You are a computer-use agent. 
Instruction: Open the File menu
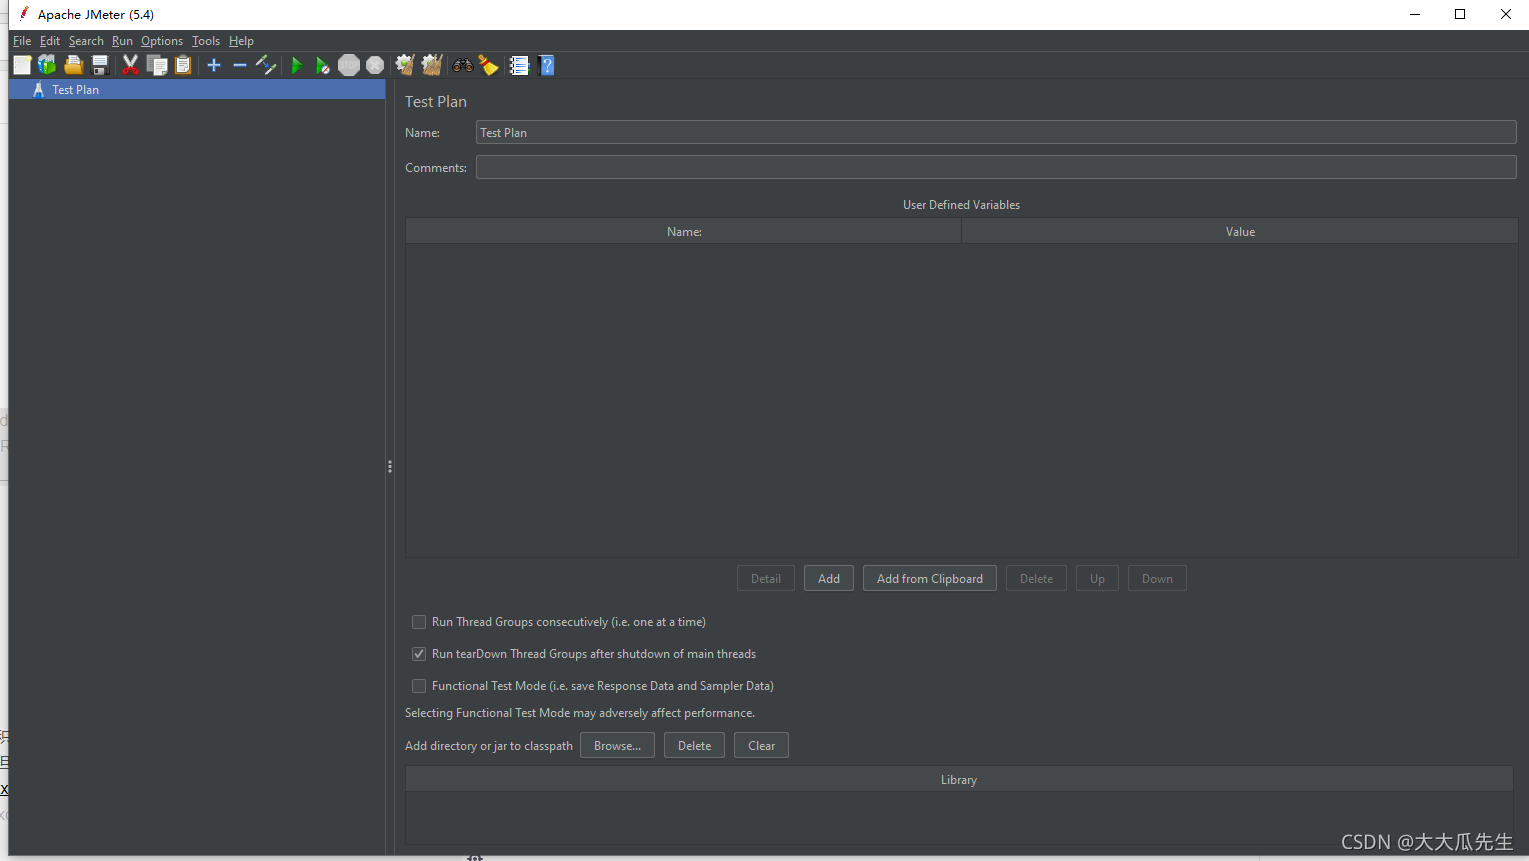(x=22, y=41)
